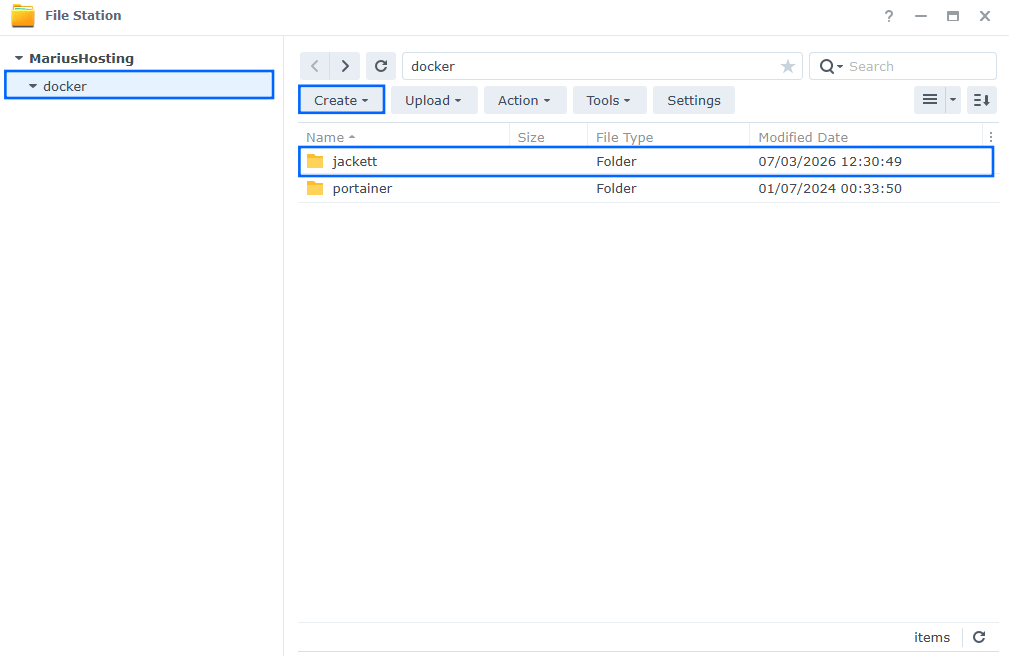Sort by the Name column header
1009x656 pixels.
[x=404, y=137]
